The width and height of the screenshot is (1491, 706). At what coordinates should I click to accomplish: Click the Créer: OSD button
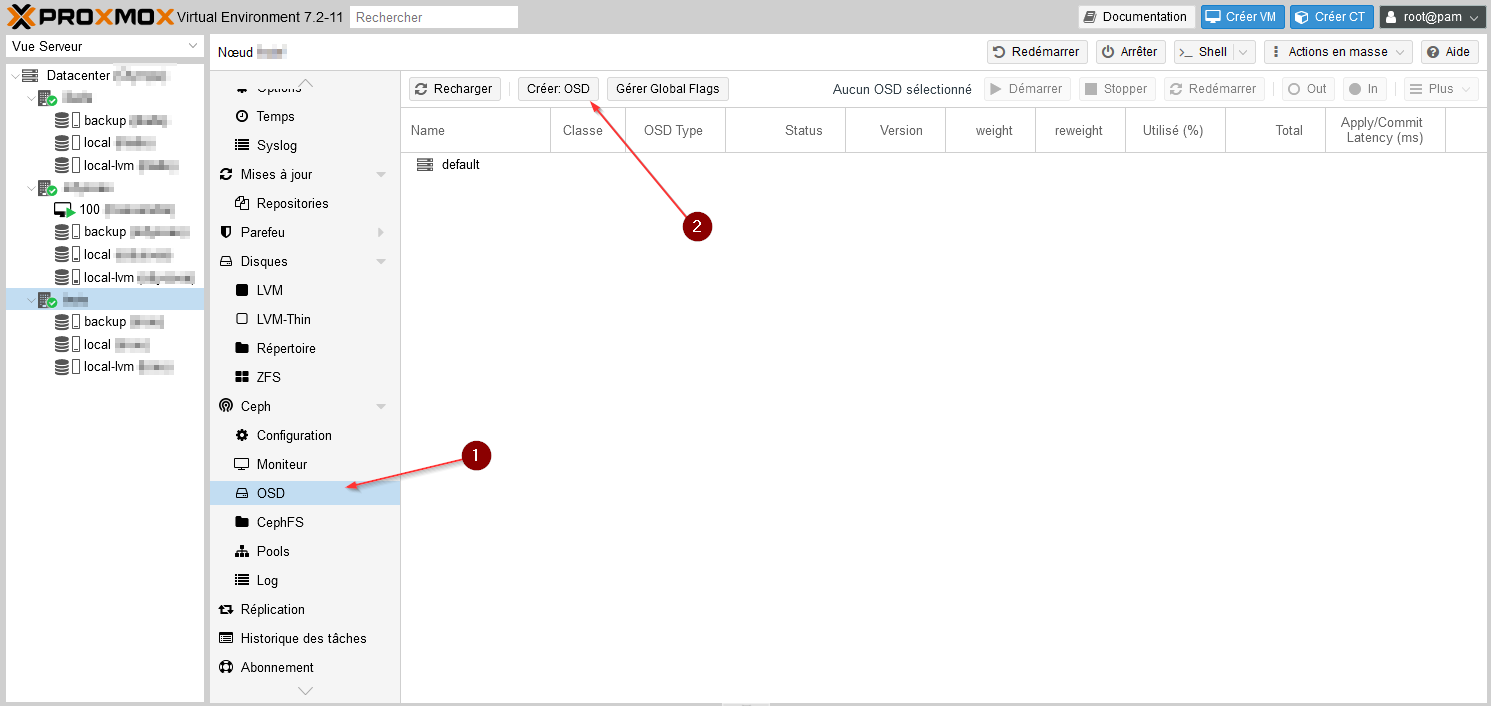[558, 89]
